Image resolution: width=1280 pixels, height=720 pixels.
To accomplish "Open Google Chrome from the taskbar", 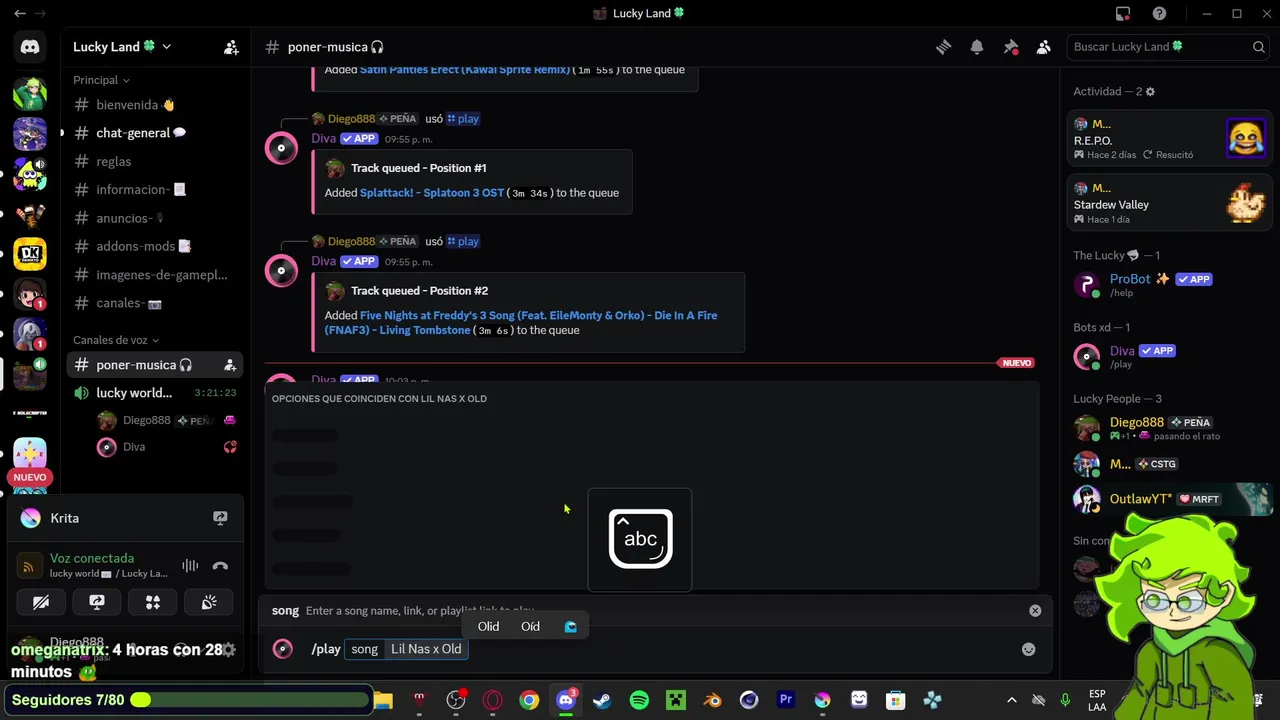I will coord(529,700).
